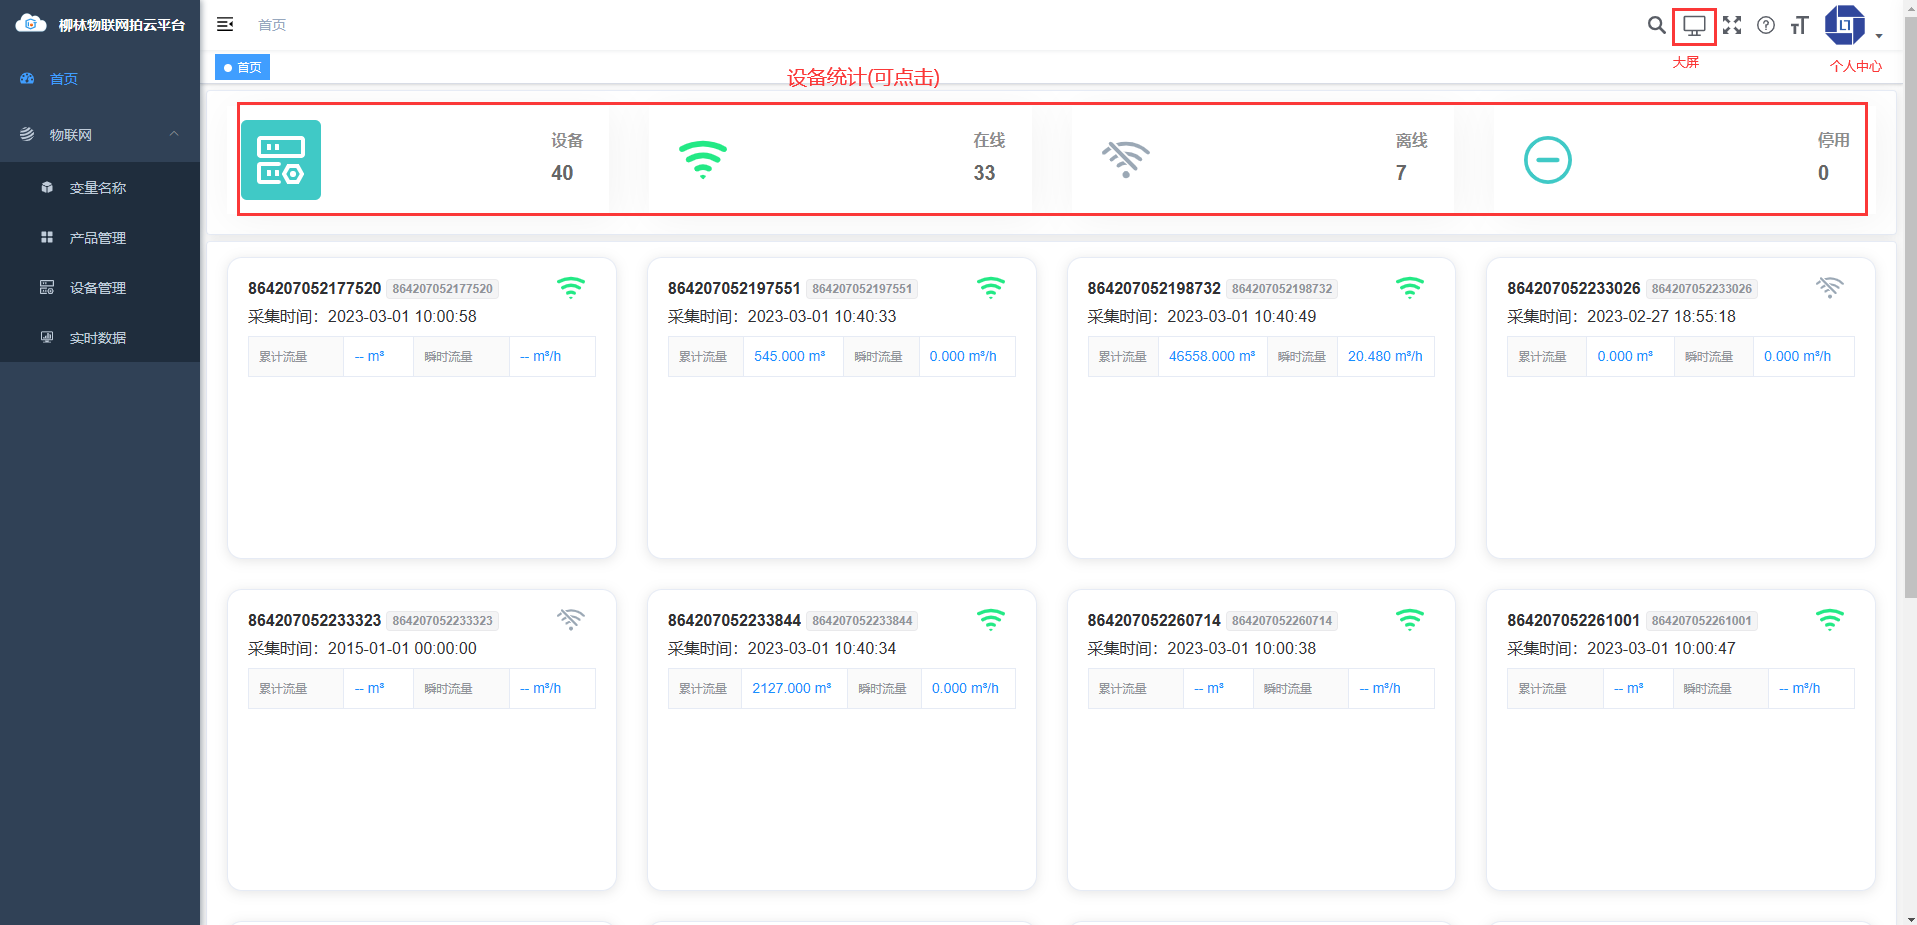Click value 46558.000 m³ in device card
1917x925 pixels.
[x=1212, y=356]
